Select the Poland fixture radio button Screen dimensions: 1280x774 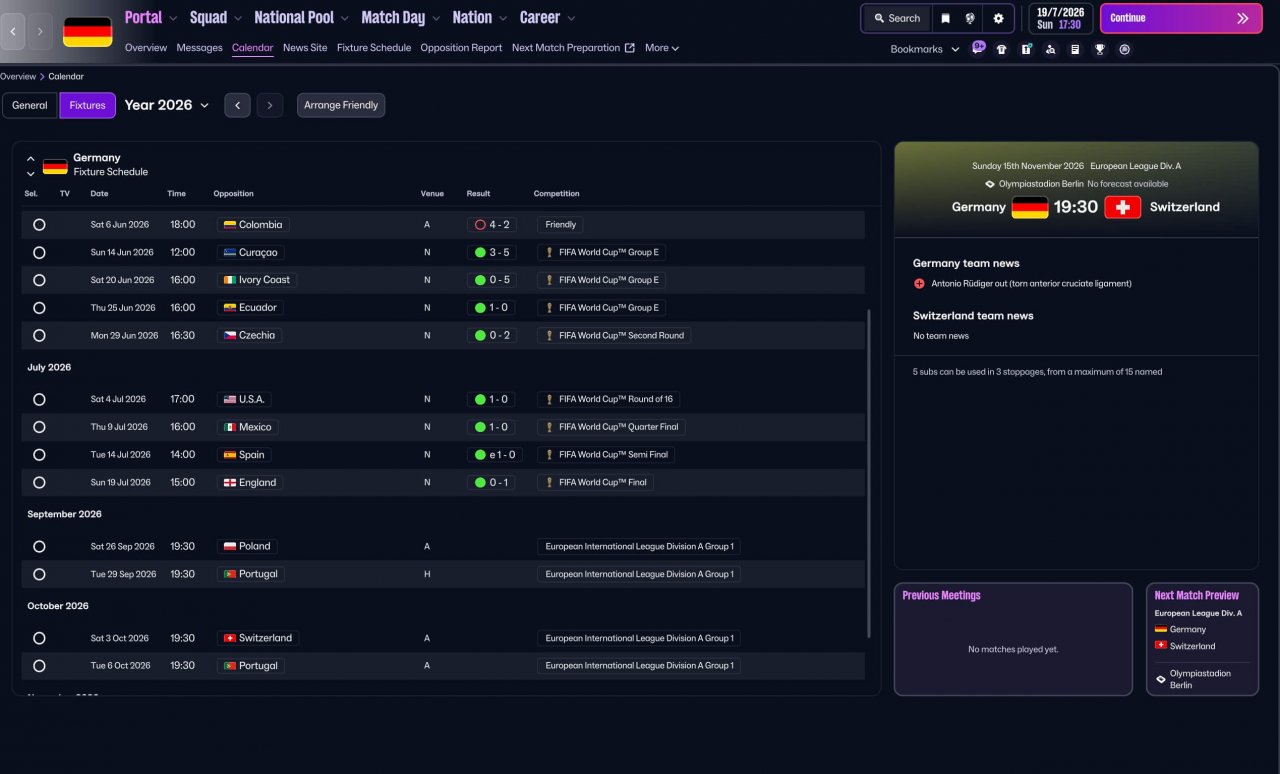coord(39,547)
